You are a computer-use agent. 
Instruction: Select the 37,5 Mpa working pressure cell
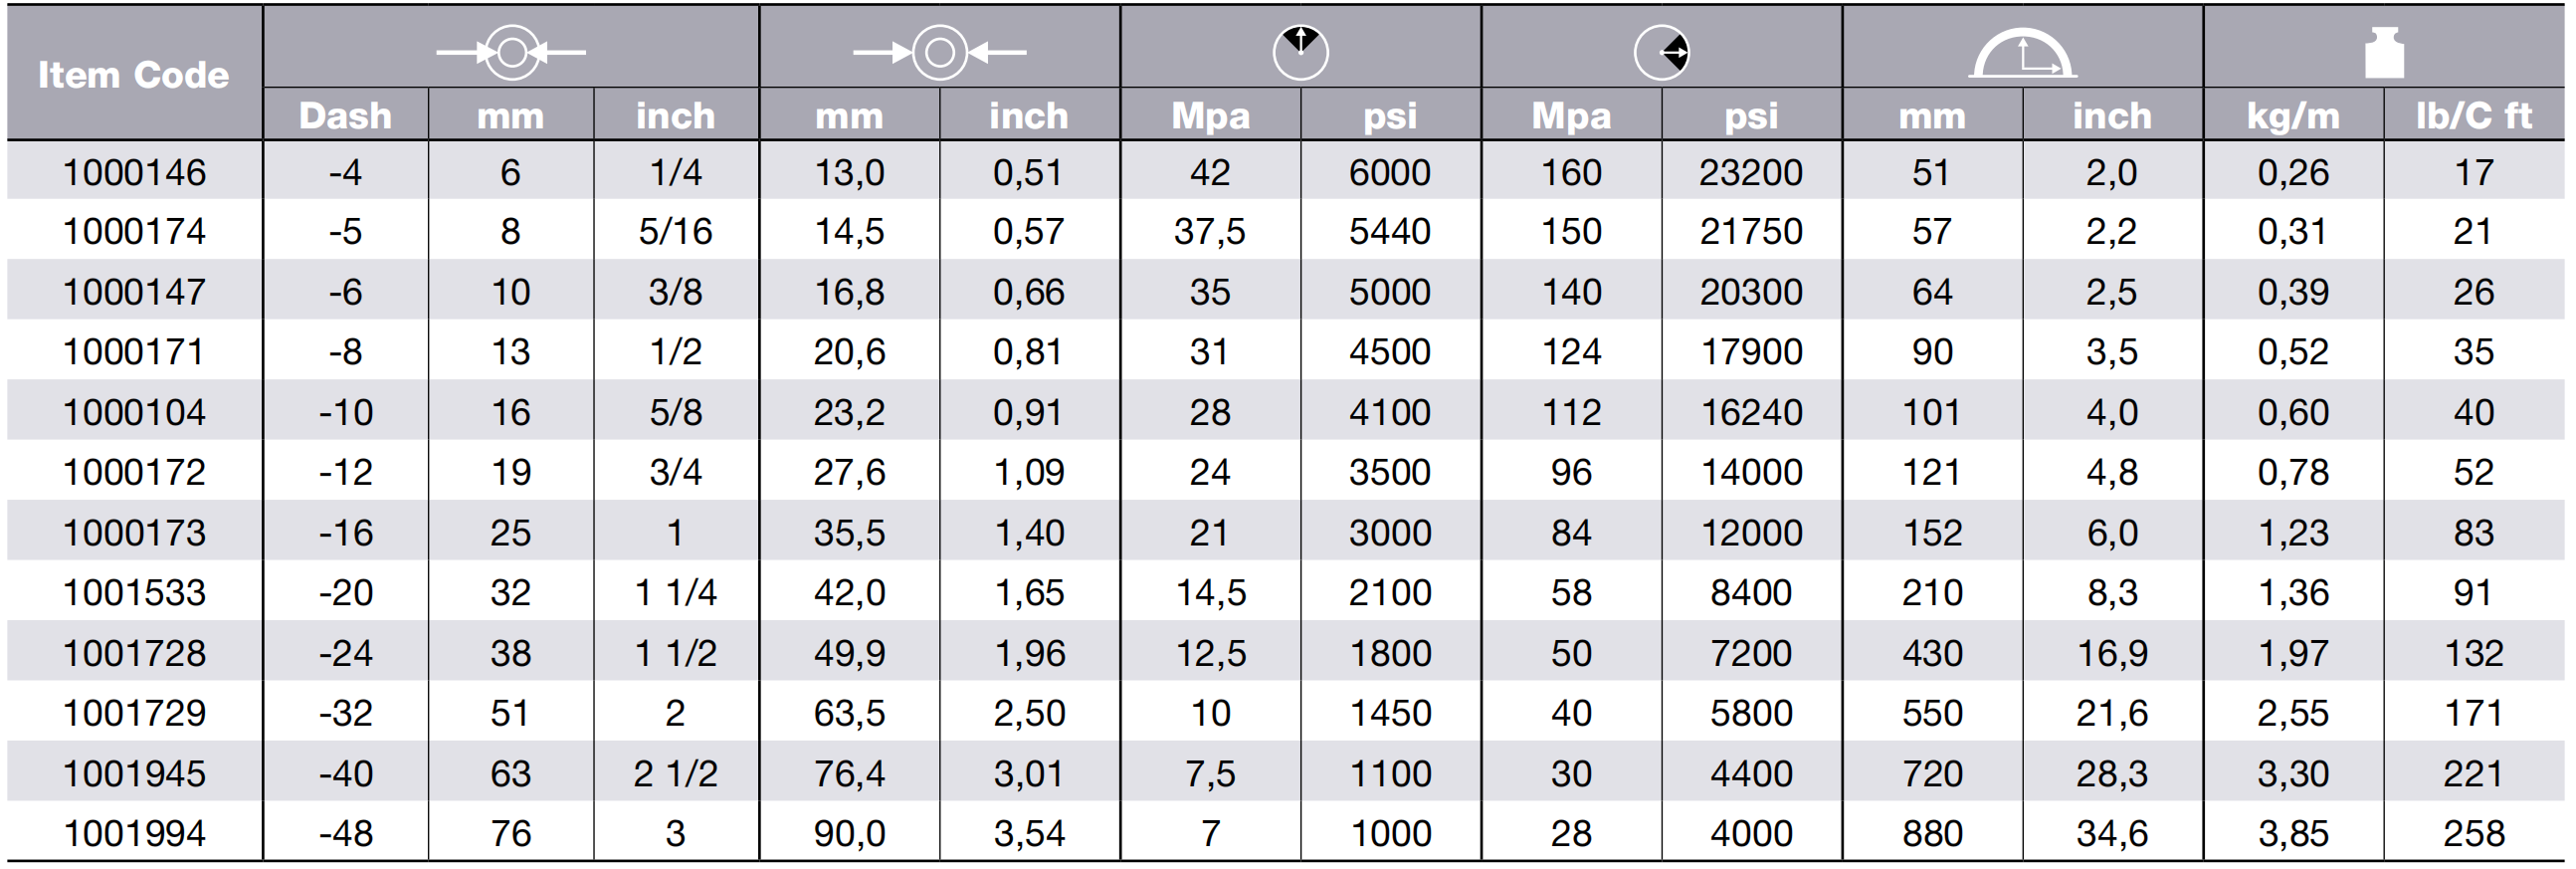coord(1210,232)
